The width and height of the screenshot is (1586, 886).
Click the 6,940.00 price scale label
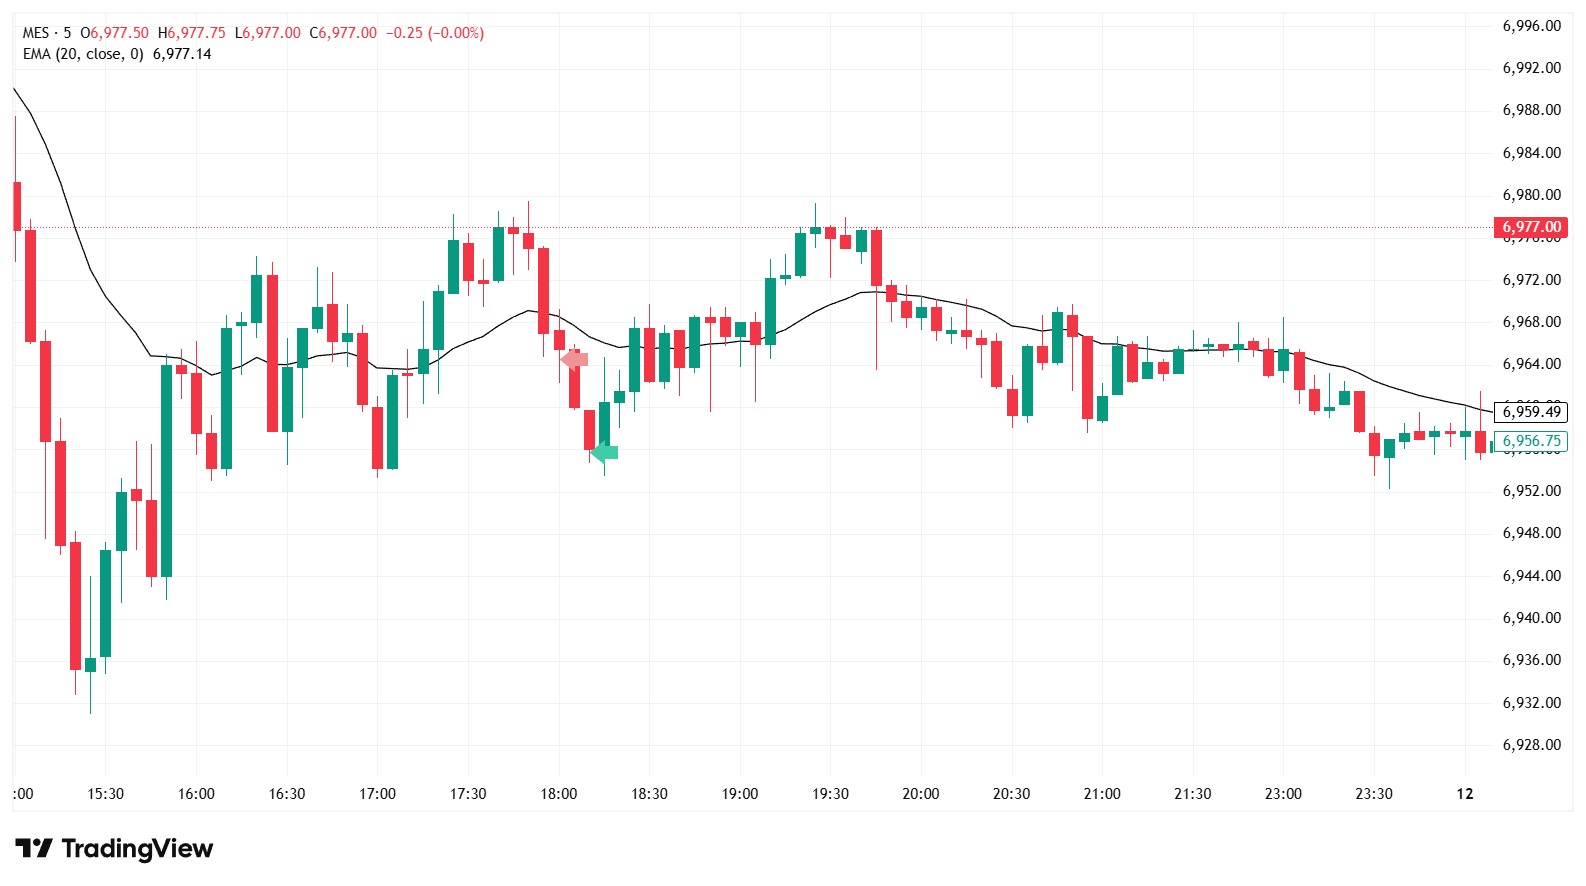(1531, 618)
